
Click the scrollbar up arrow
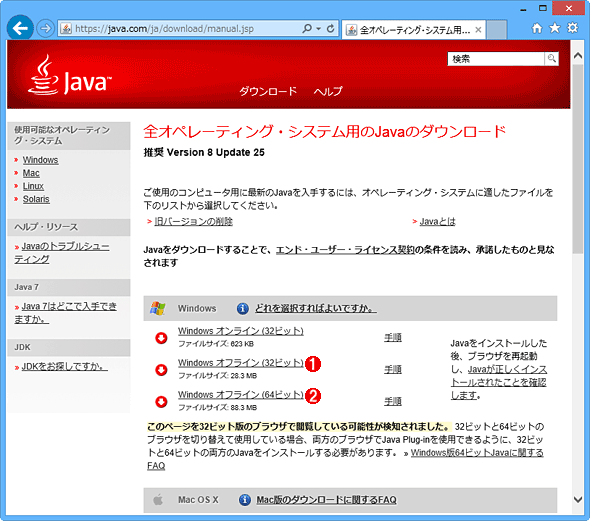click(578, 56)
